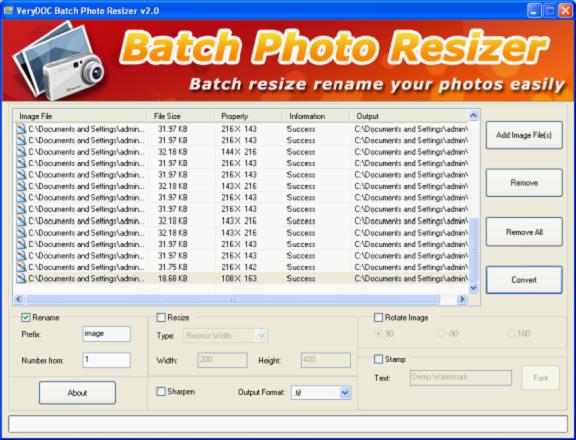Click the Add Image File(s) button
Viewport: 576px width, 440px height.
[x=524, y=135]
